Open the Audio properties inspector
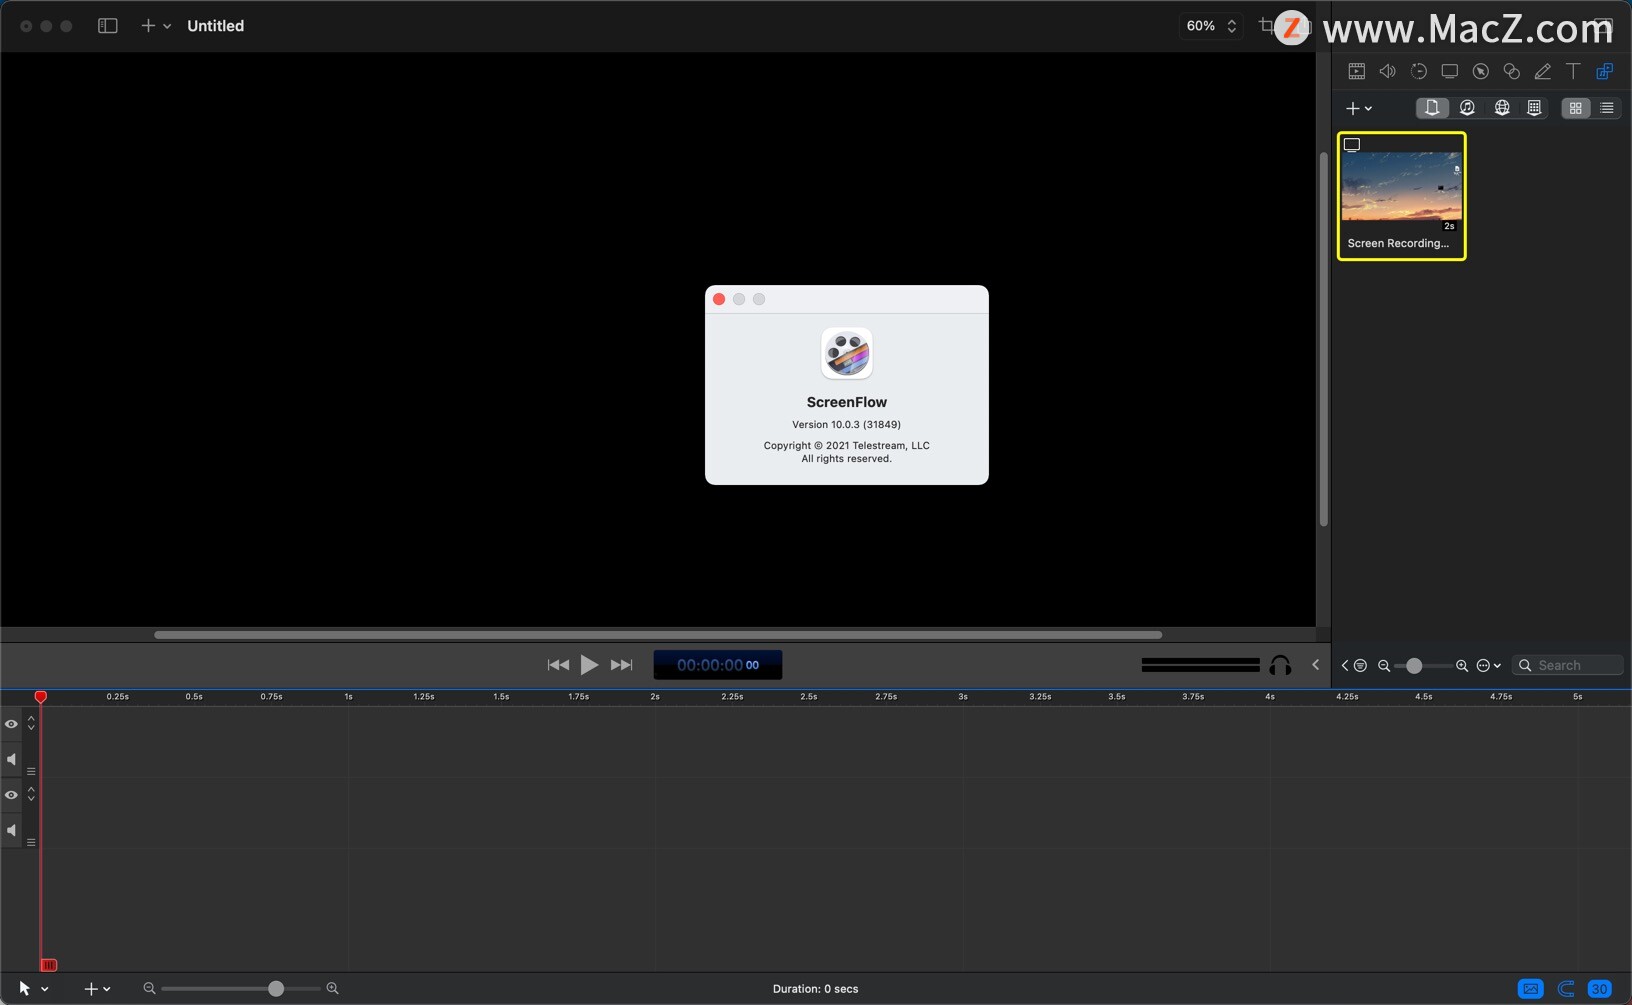Image resolution: width=1632 pixels, height=1005 pixels. pos(1387,71)
